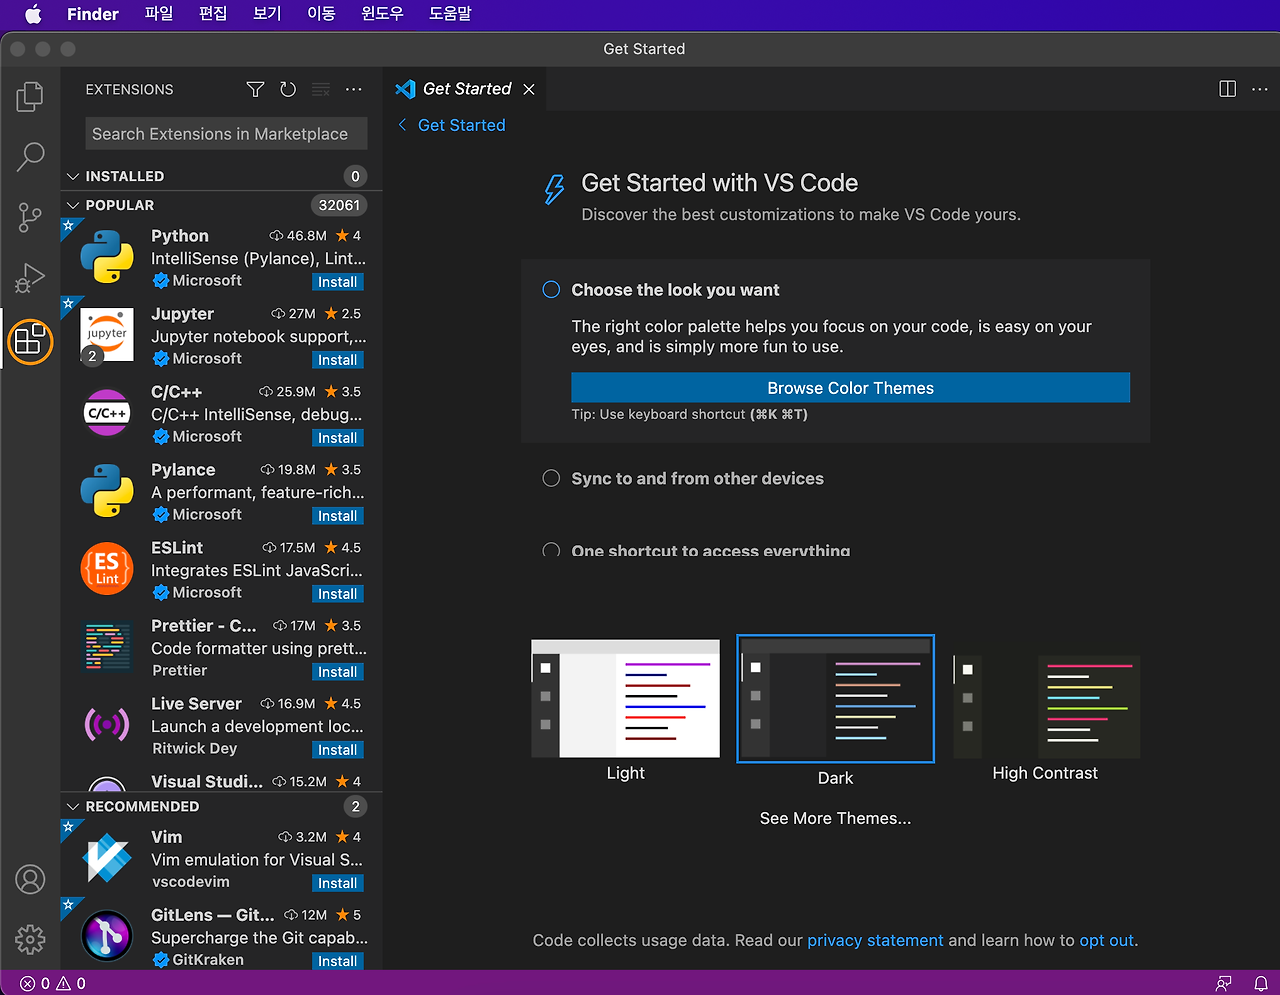Open the Vim extension icon
The image size is (1280, 995).
107,858
